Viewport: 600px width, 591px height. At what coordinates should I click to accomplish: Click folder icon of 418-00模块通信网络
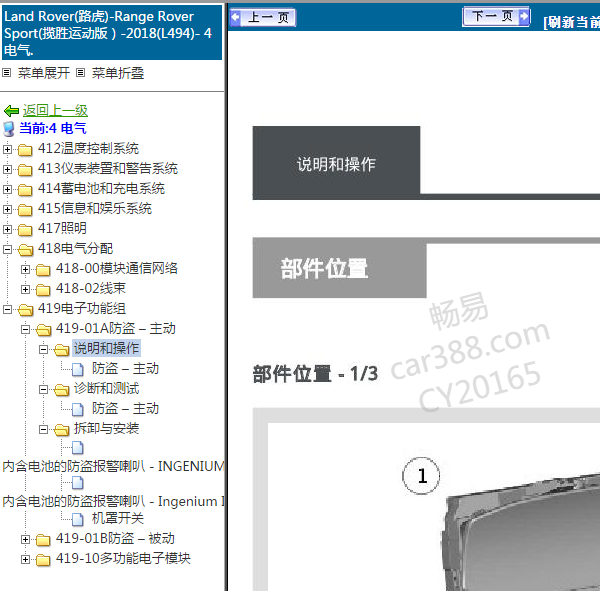43,269
